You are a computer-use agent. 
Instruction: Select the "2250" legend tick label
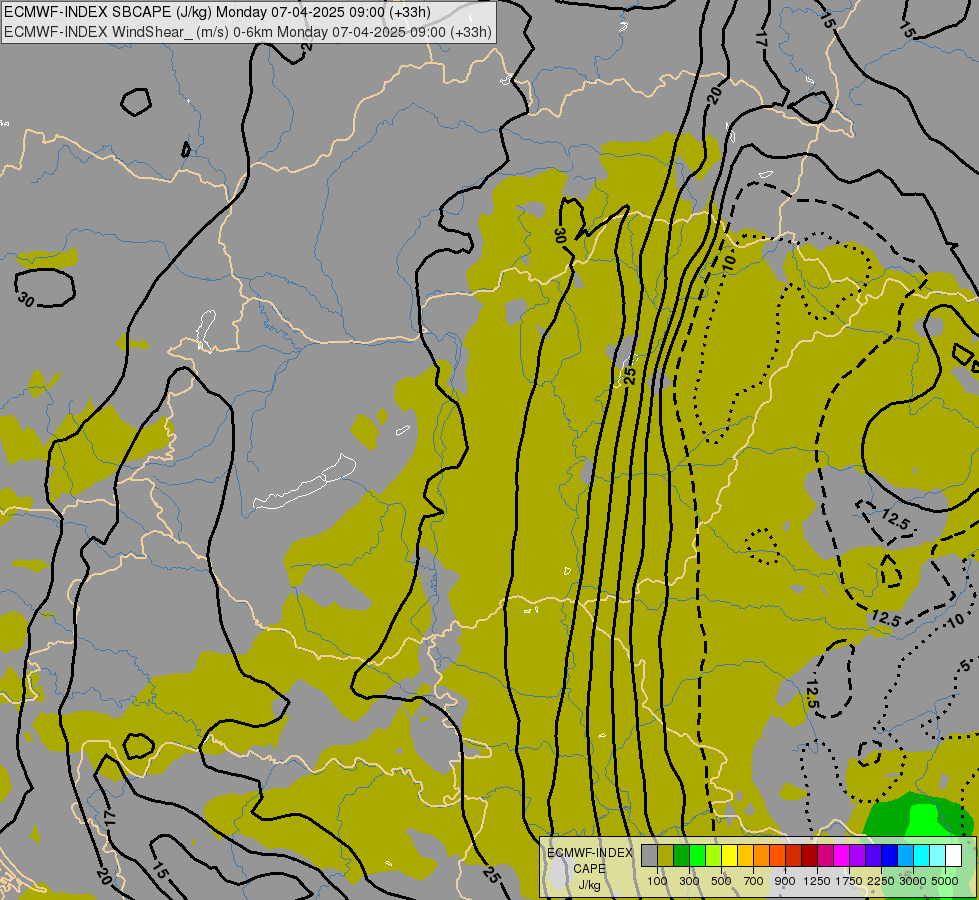pyautogui.click(x=881, y=881)
